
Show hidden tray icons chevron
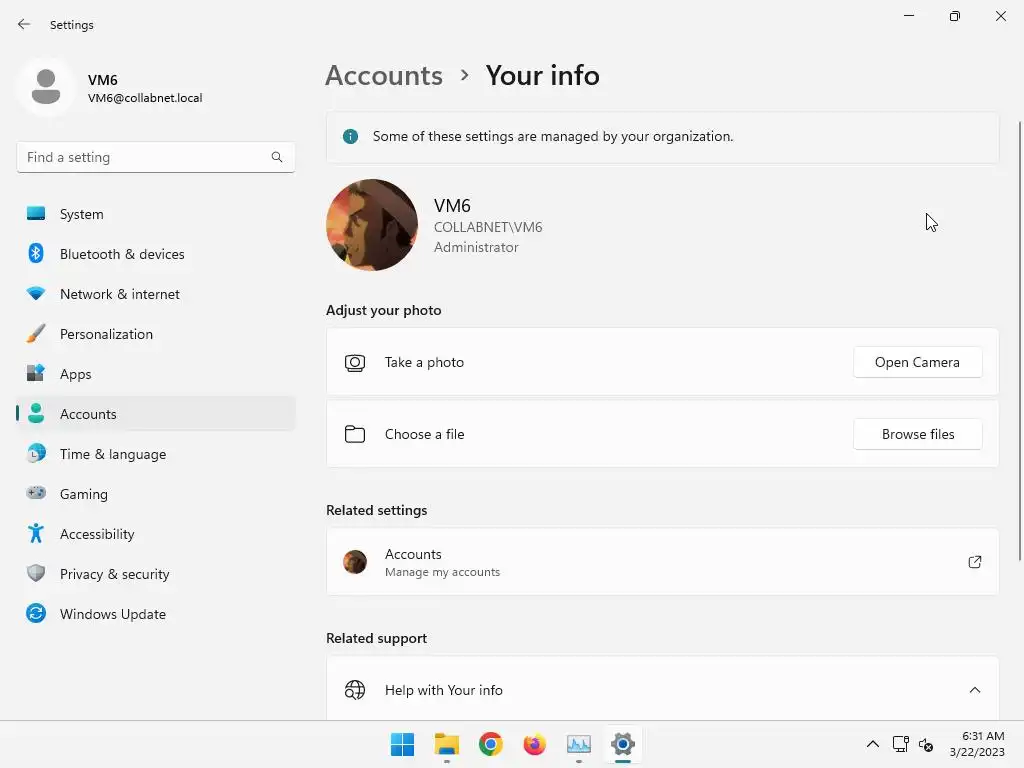[872, 744]
